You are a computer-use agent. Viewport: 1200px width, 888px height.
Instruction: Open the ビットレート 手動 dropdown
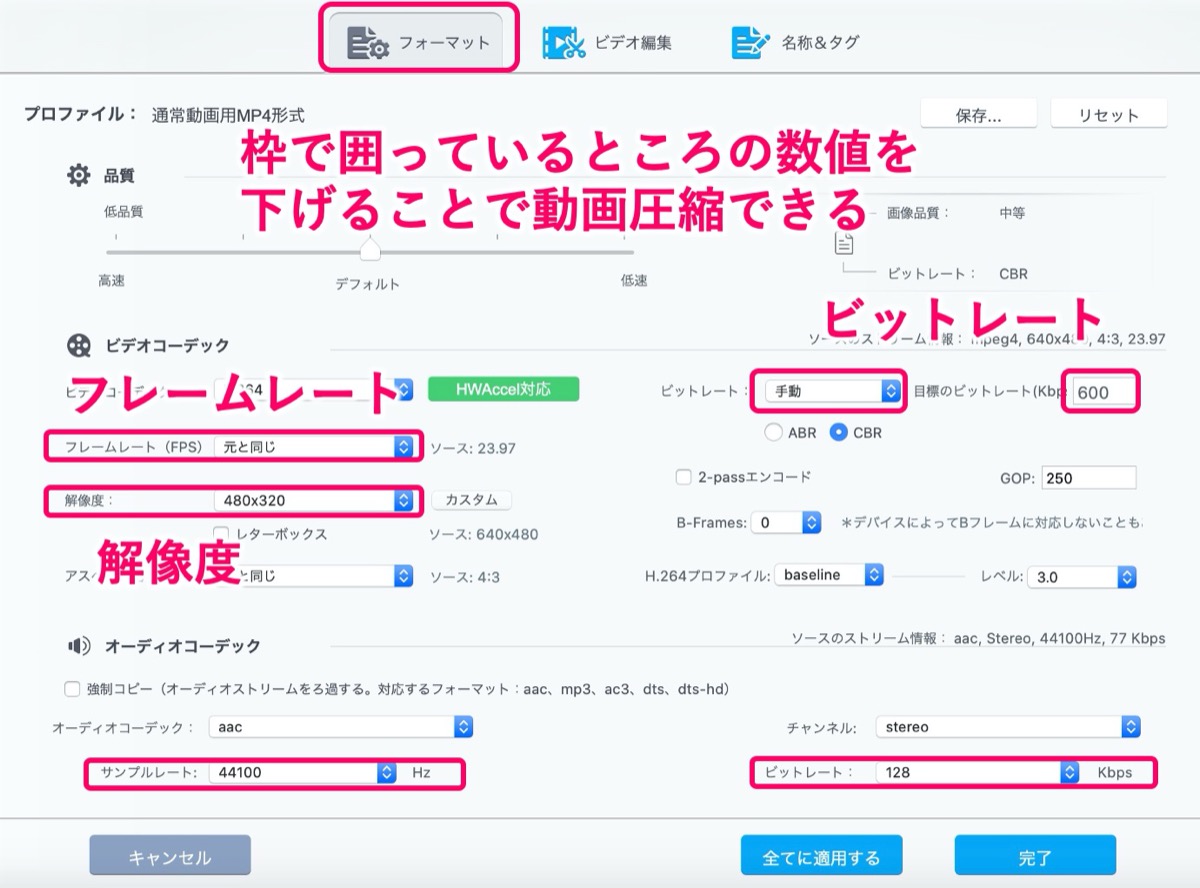click(833, 392)
